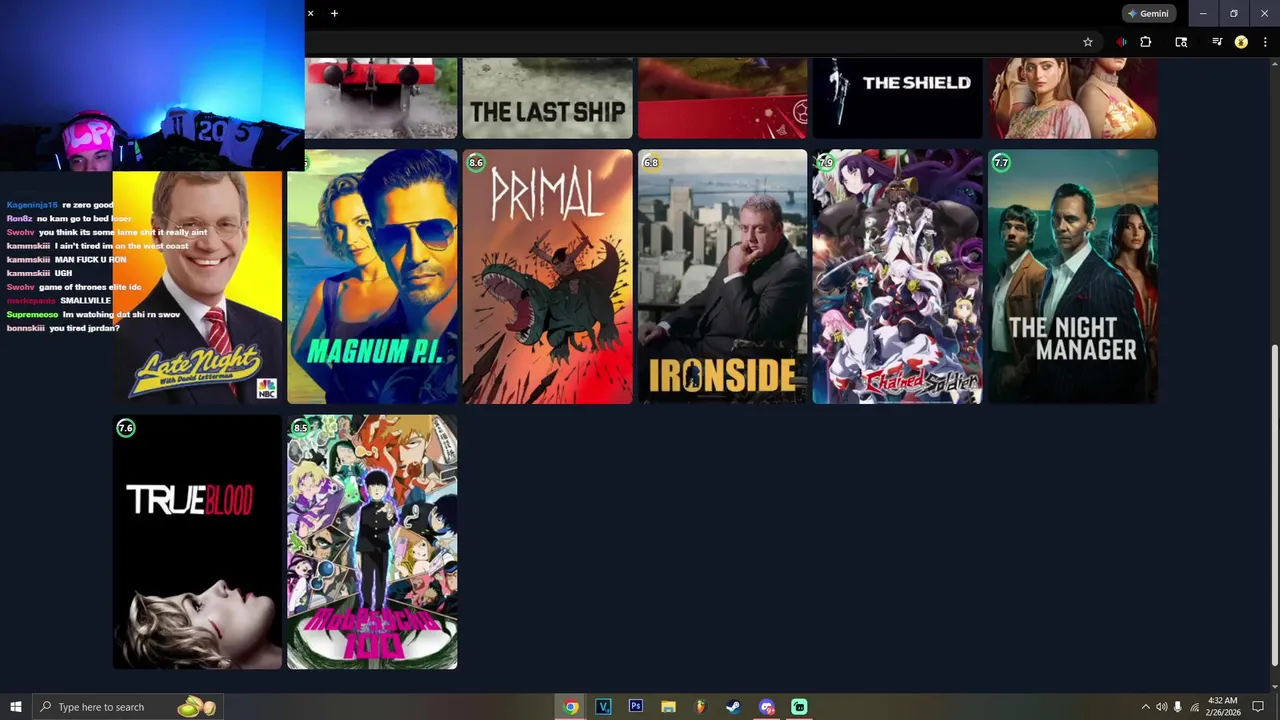This screenshot has width=1280, height=720.
Task: Open the Chrome three-dot menu
Action: pos(1265,42)
